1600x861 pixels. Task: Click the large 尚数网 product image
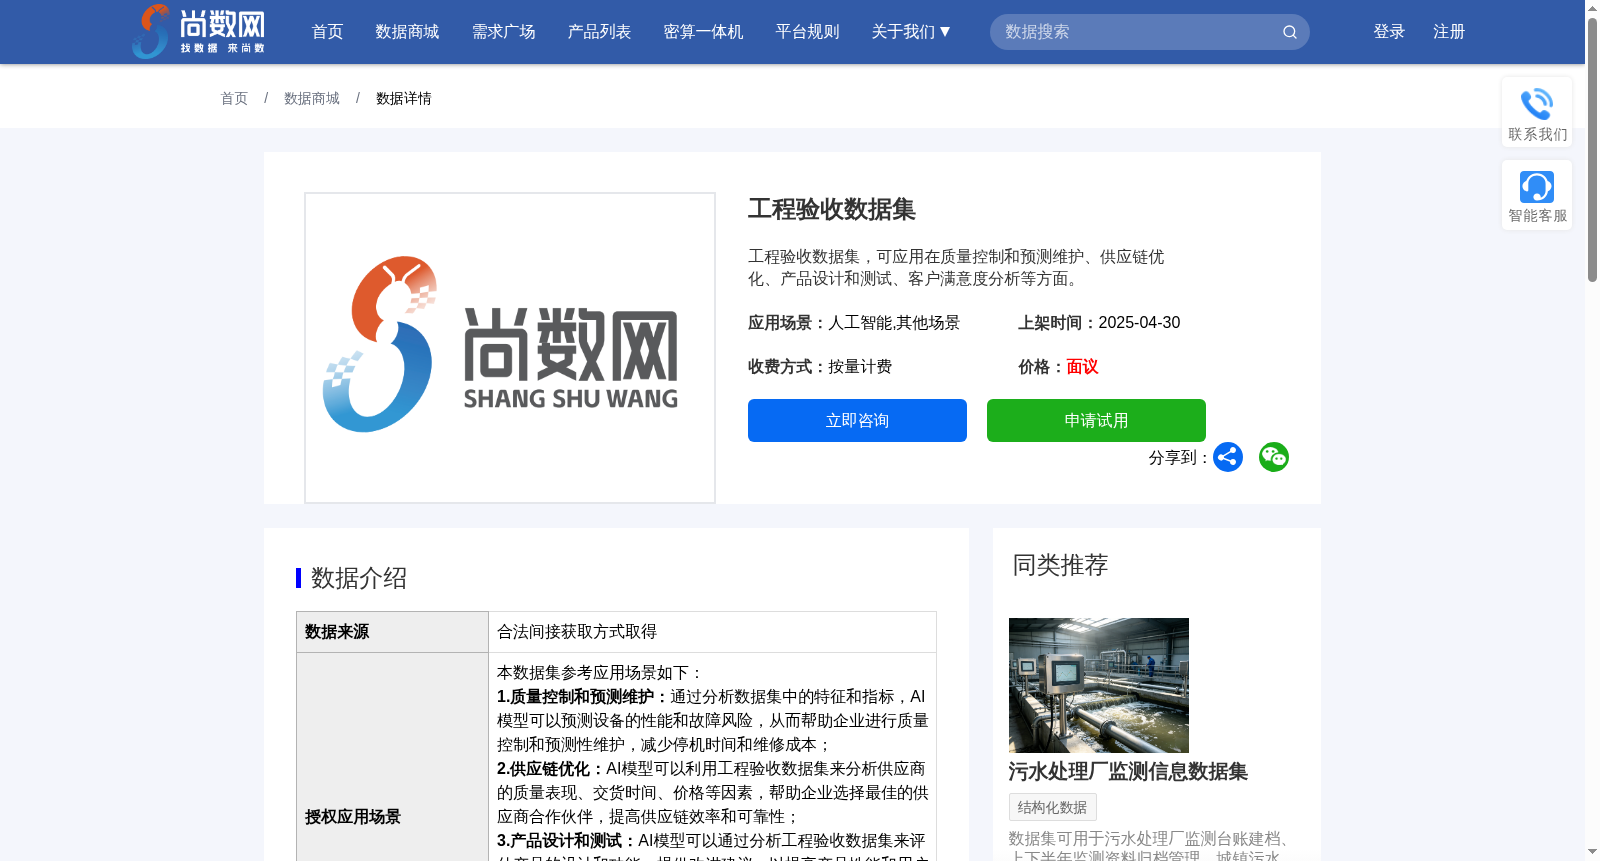(x=510, y=348)
